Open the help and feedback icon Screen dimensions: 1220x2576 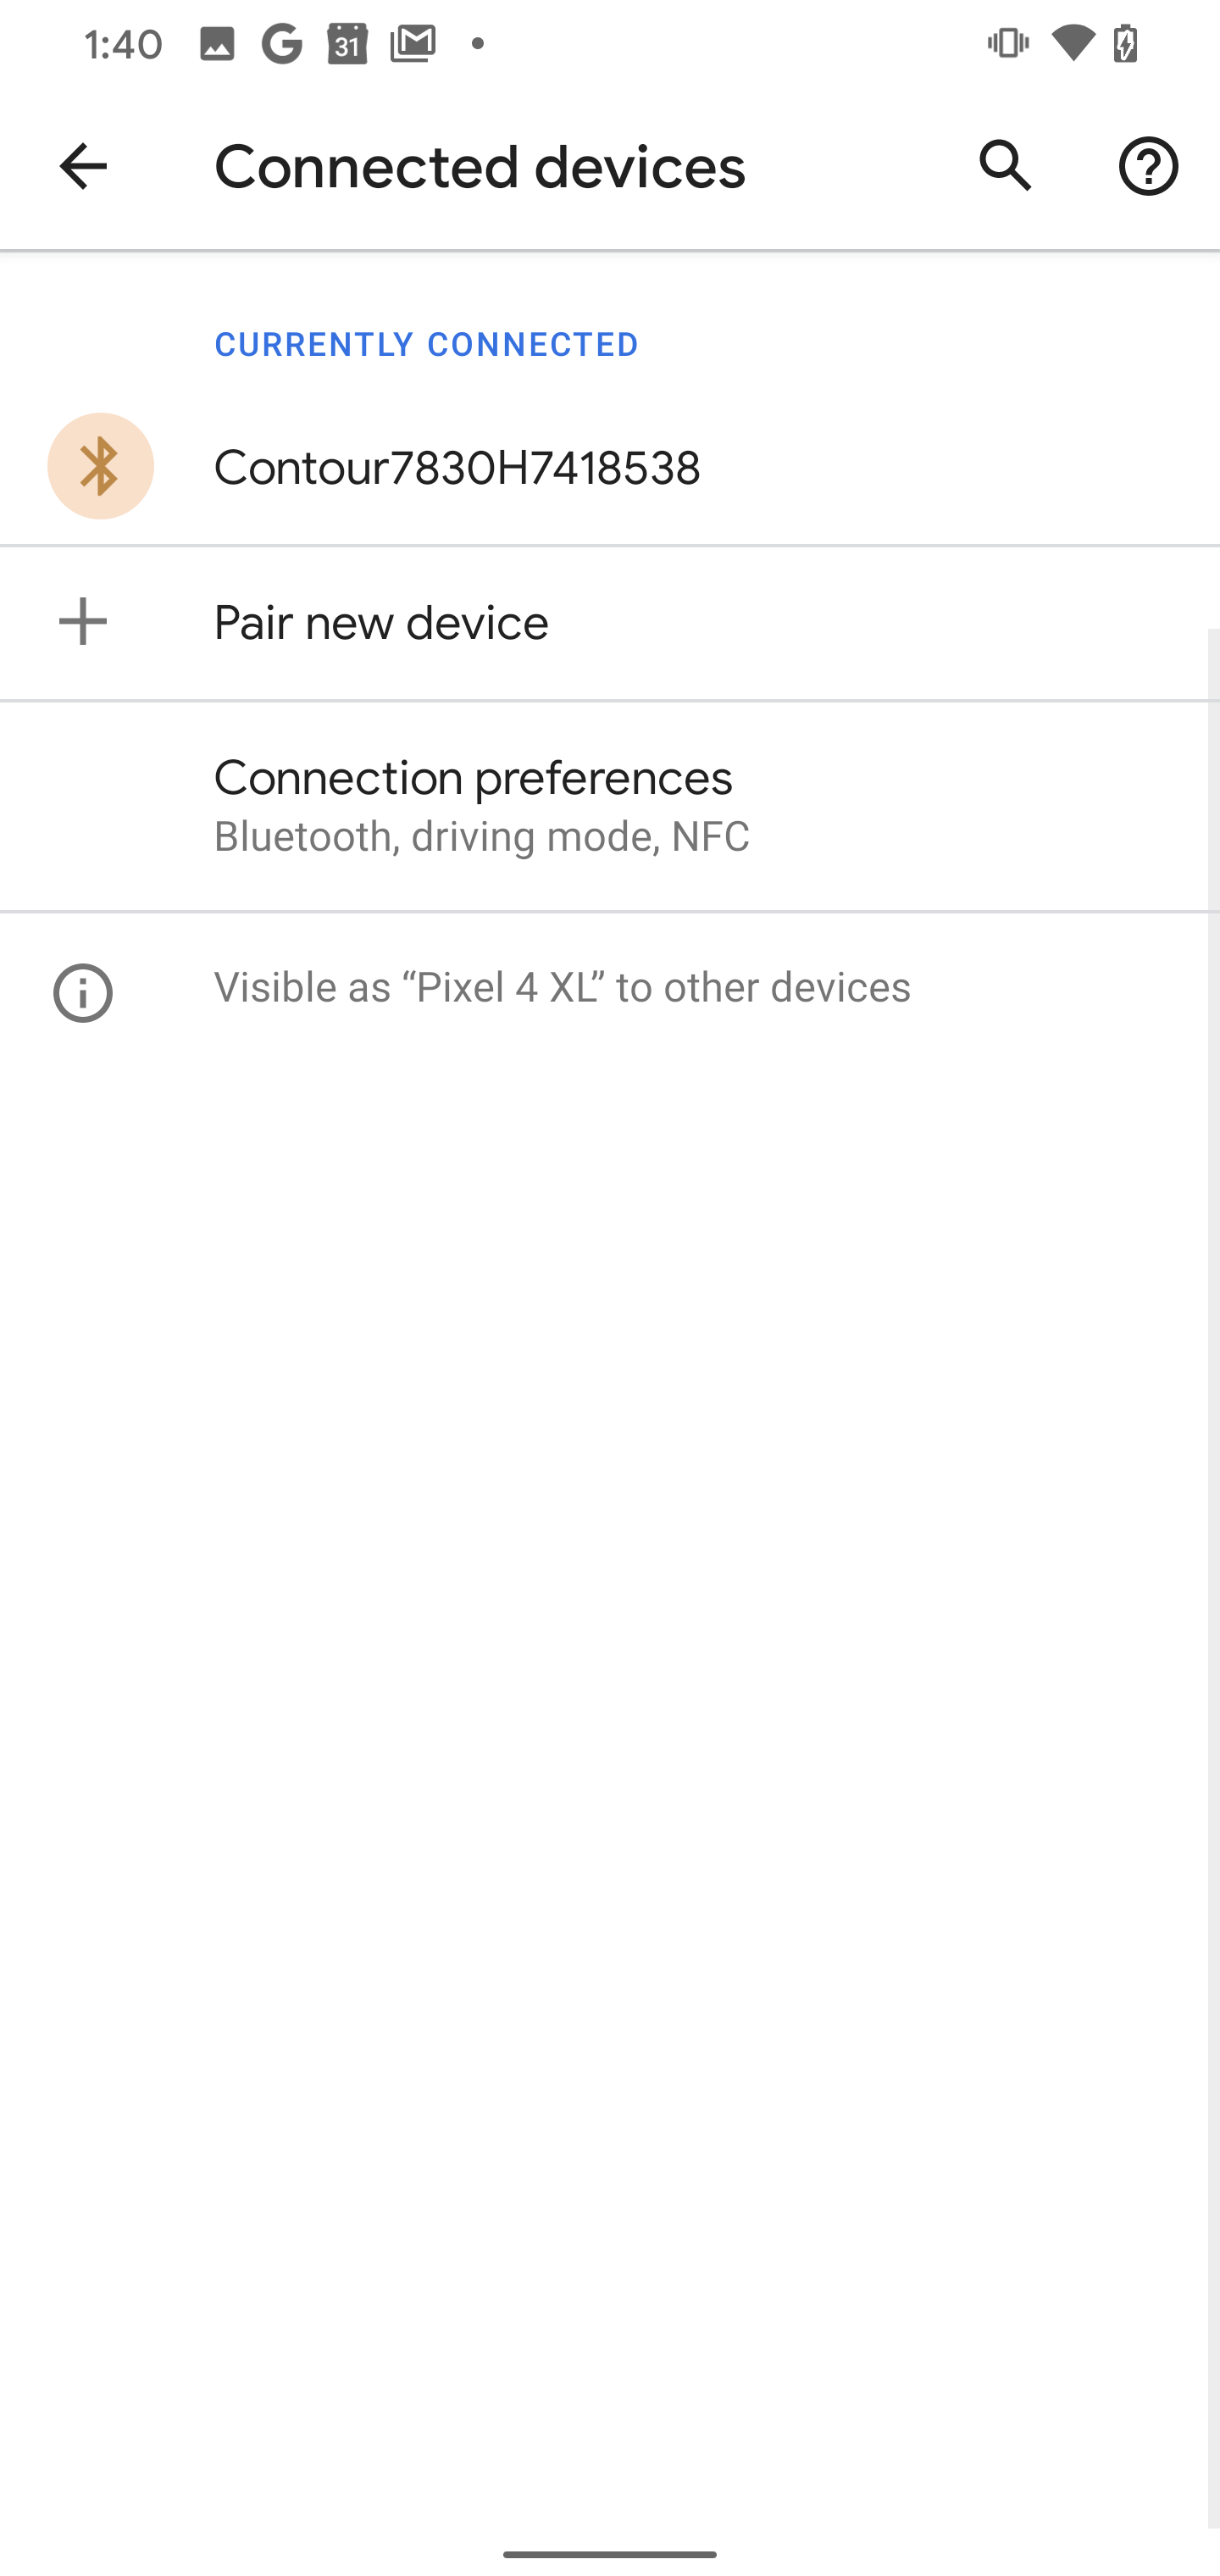click(1147, 166)
